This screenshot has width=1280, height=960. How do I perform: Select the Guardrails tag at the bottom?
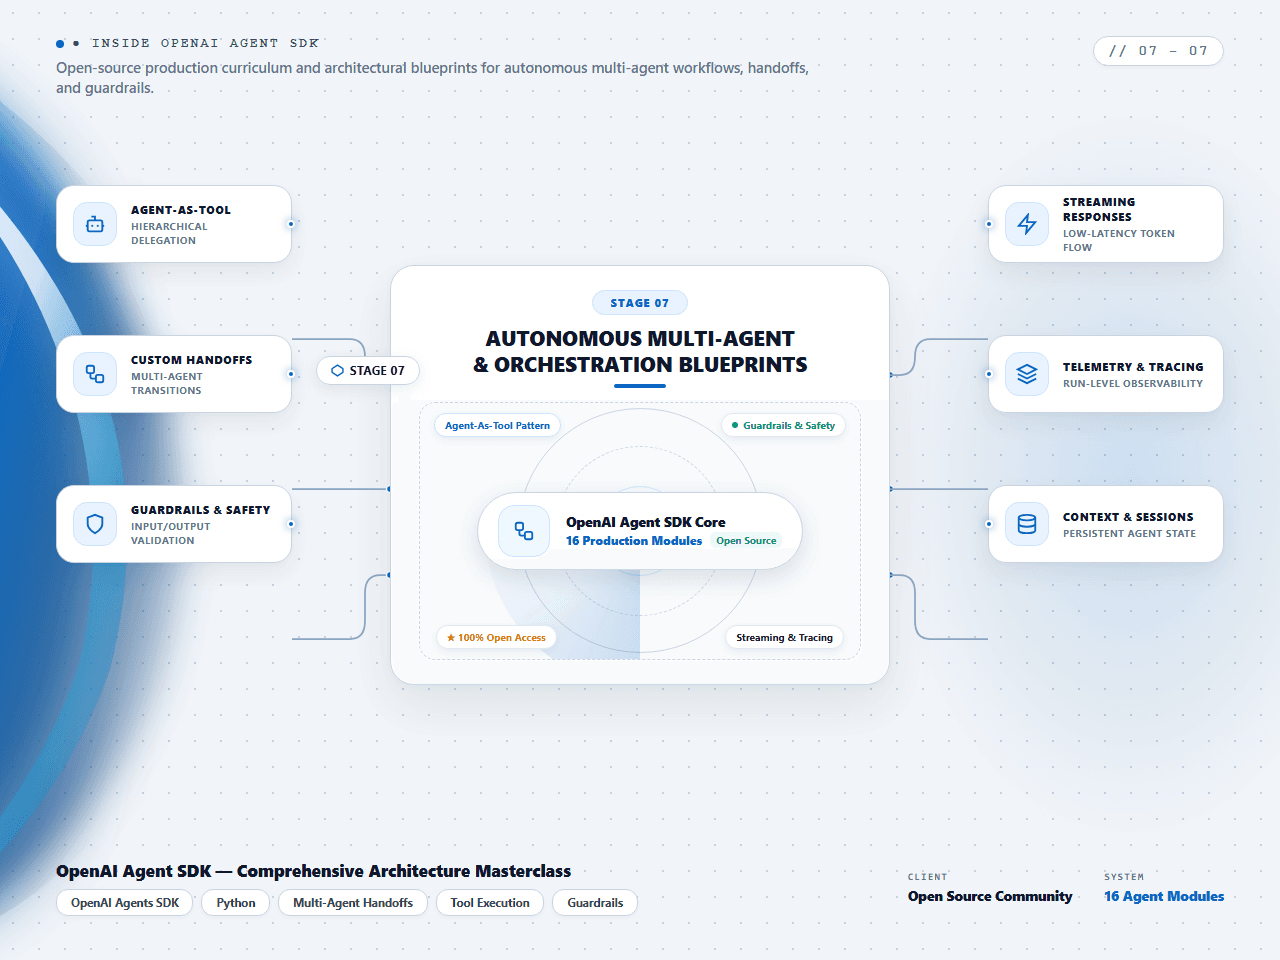[x=595, y=903]
